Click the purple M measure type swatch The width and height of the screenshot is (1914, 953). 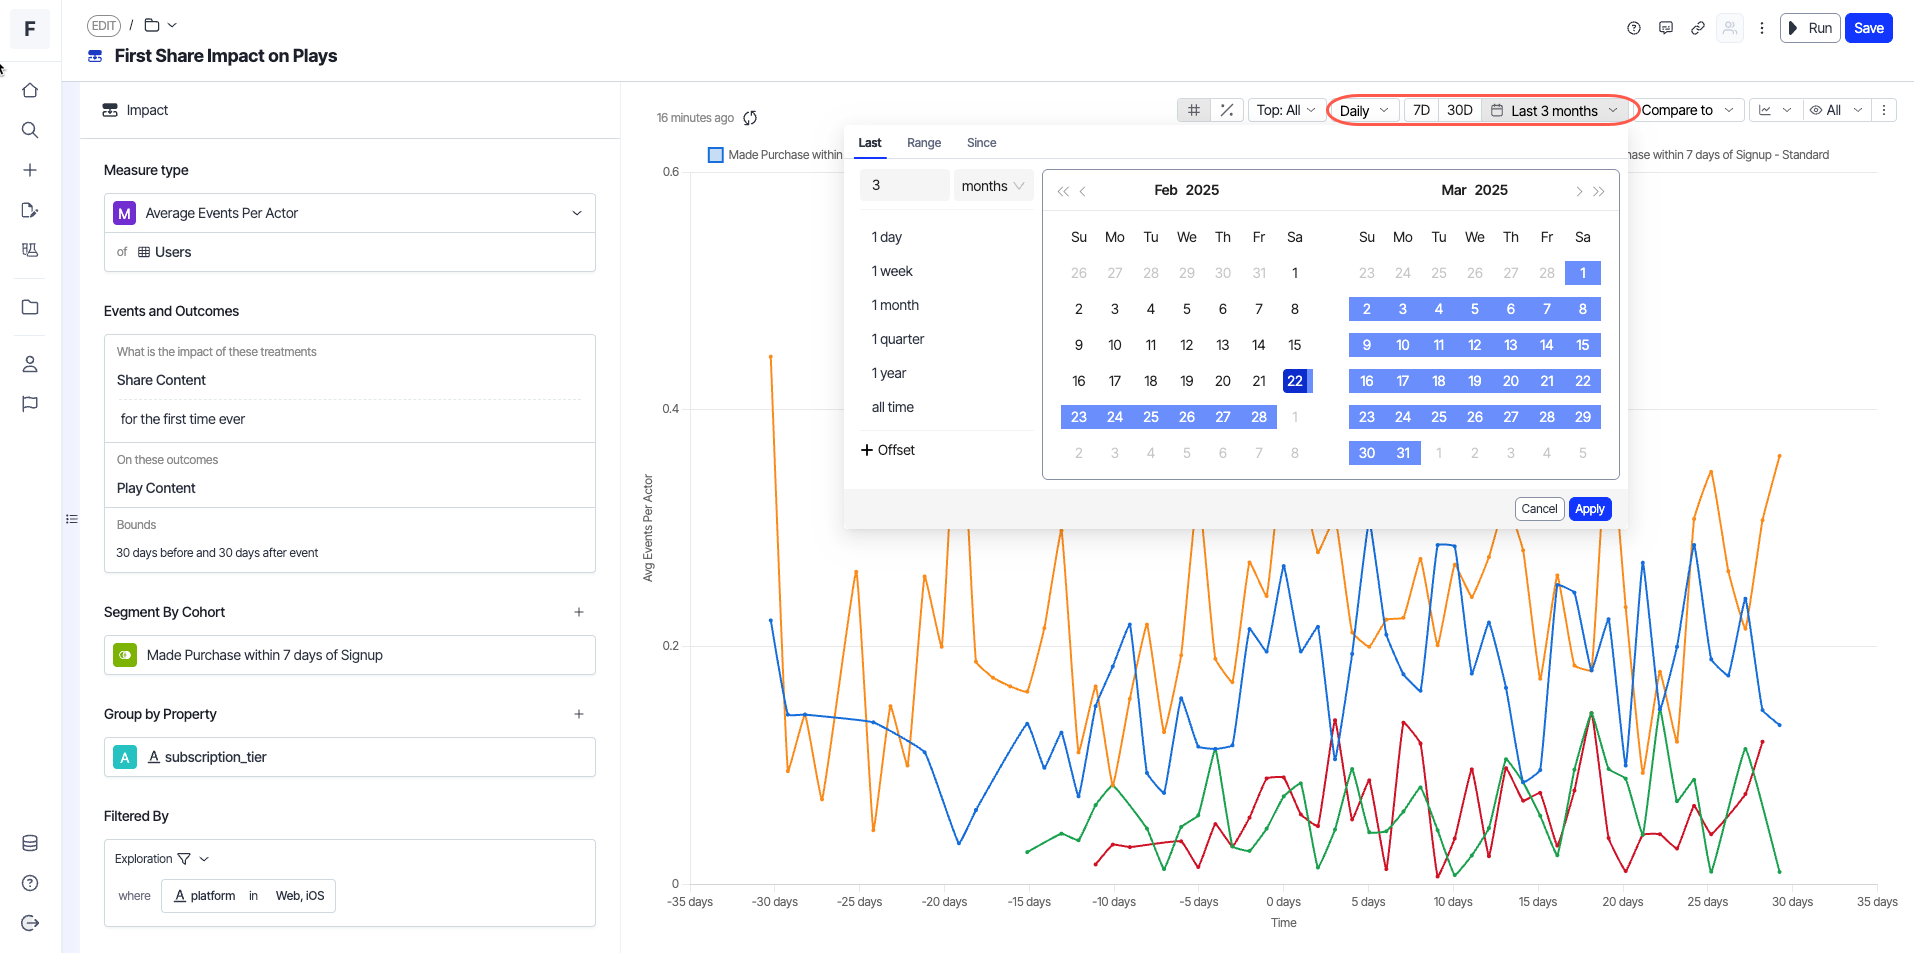pos(125,213)
